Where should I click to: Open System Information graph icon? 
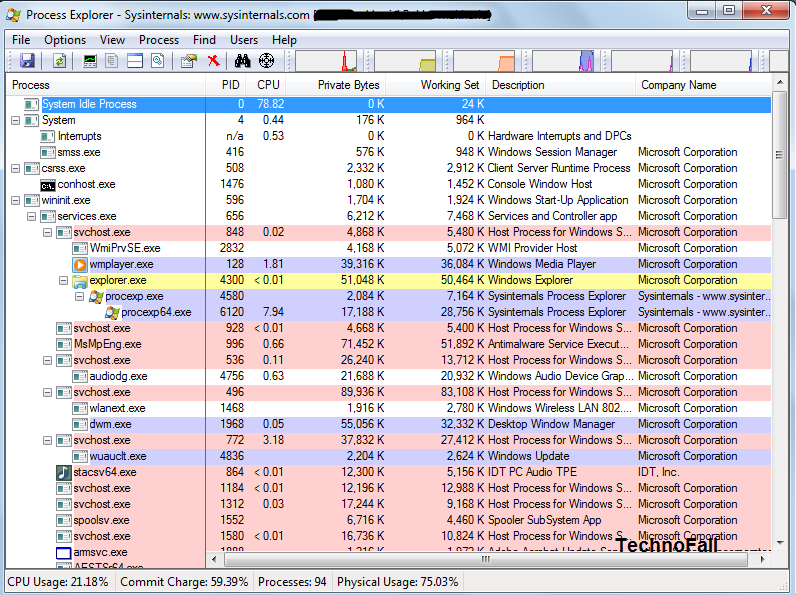click(90, 61)
